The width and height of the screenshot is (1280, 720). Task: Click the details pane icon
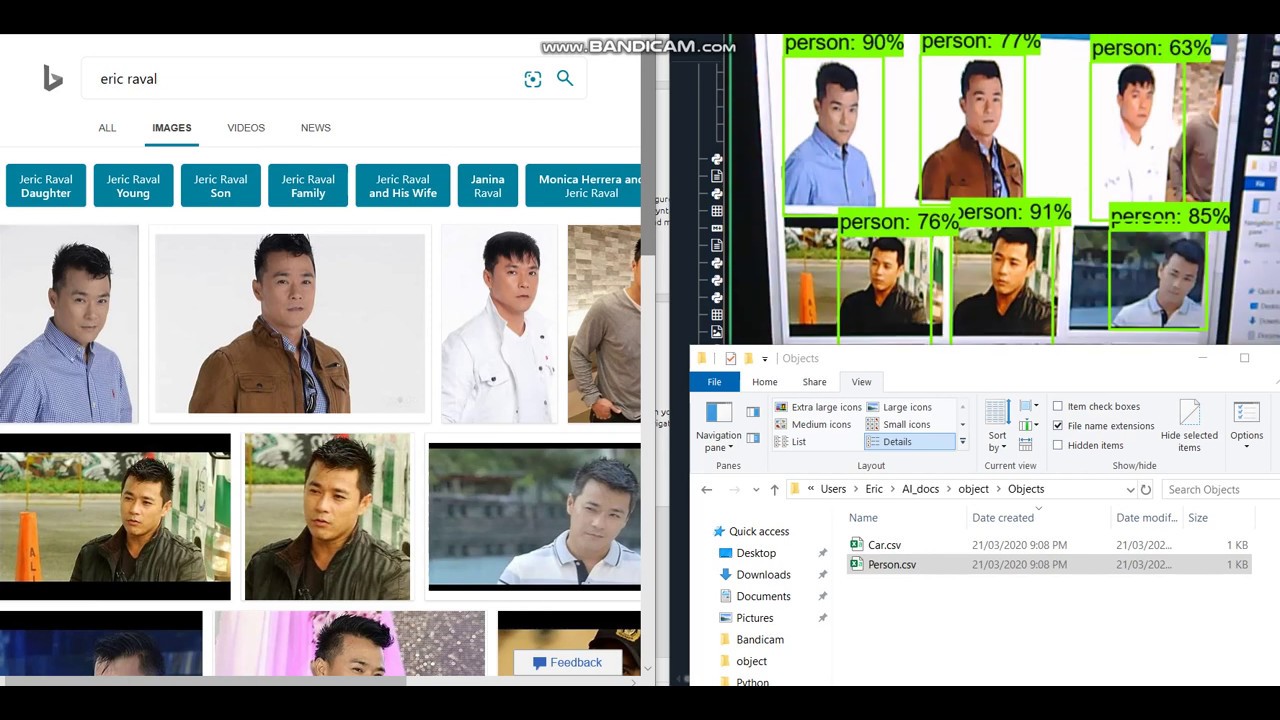pyautogui.click(x=752, y=438)
